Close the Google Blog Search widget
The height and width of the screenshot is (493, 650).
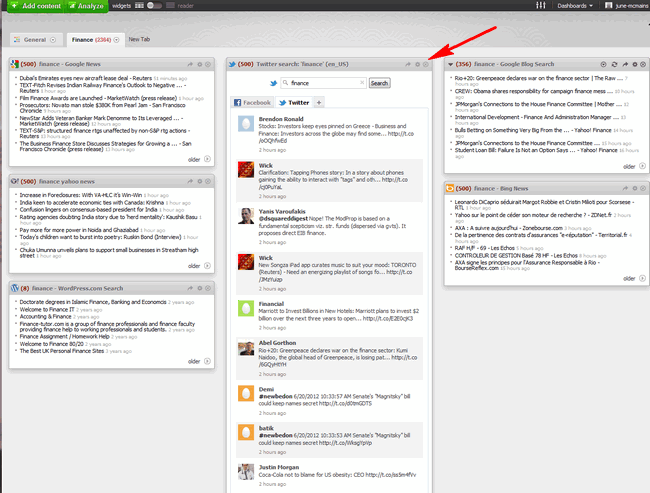point(643,64)
